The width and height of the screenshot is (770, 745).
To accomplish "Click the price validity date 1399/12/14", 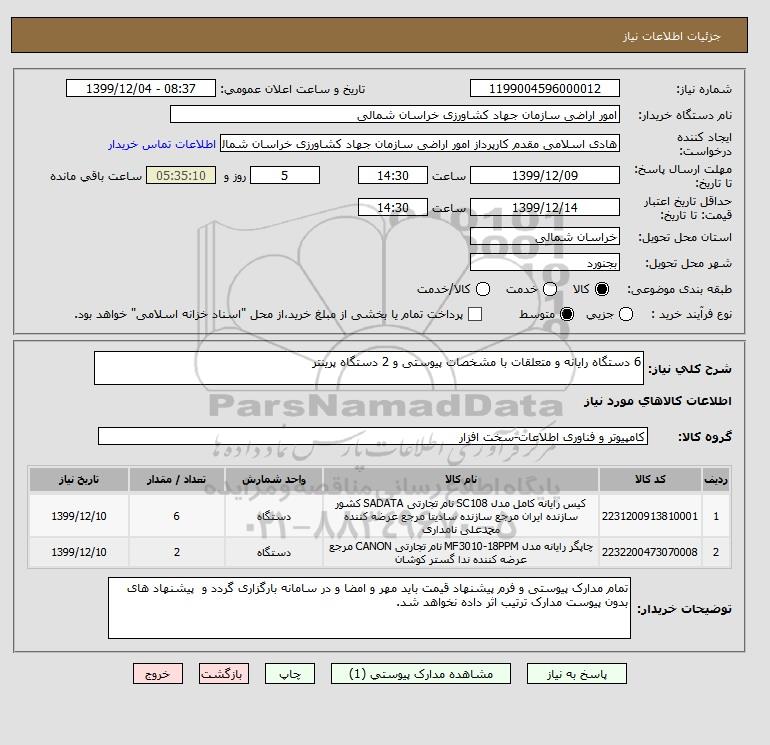I will [x=545, y=207].
